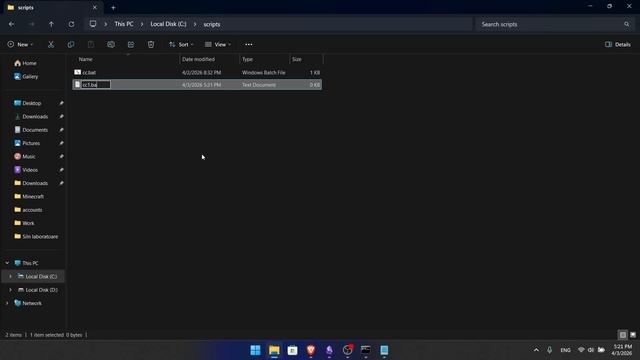
Task: Close the scripts tab
Action: [x=95, y=7]
